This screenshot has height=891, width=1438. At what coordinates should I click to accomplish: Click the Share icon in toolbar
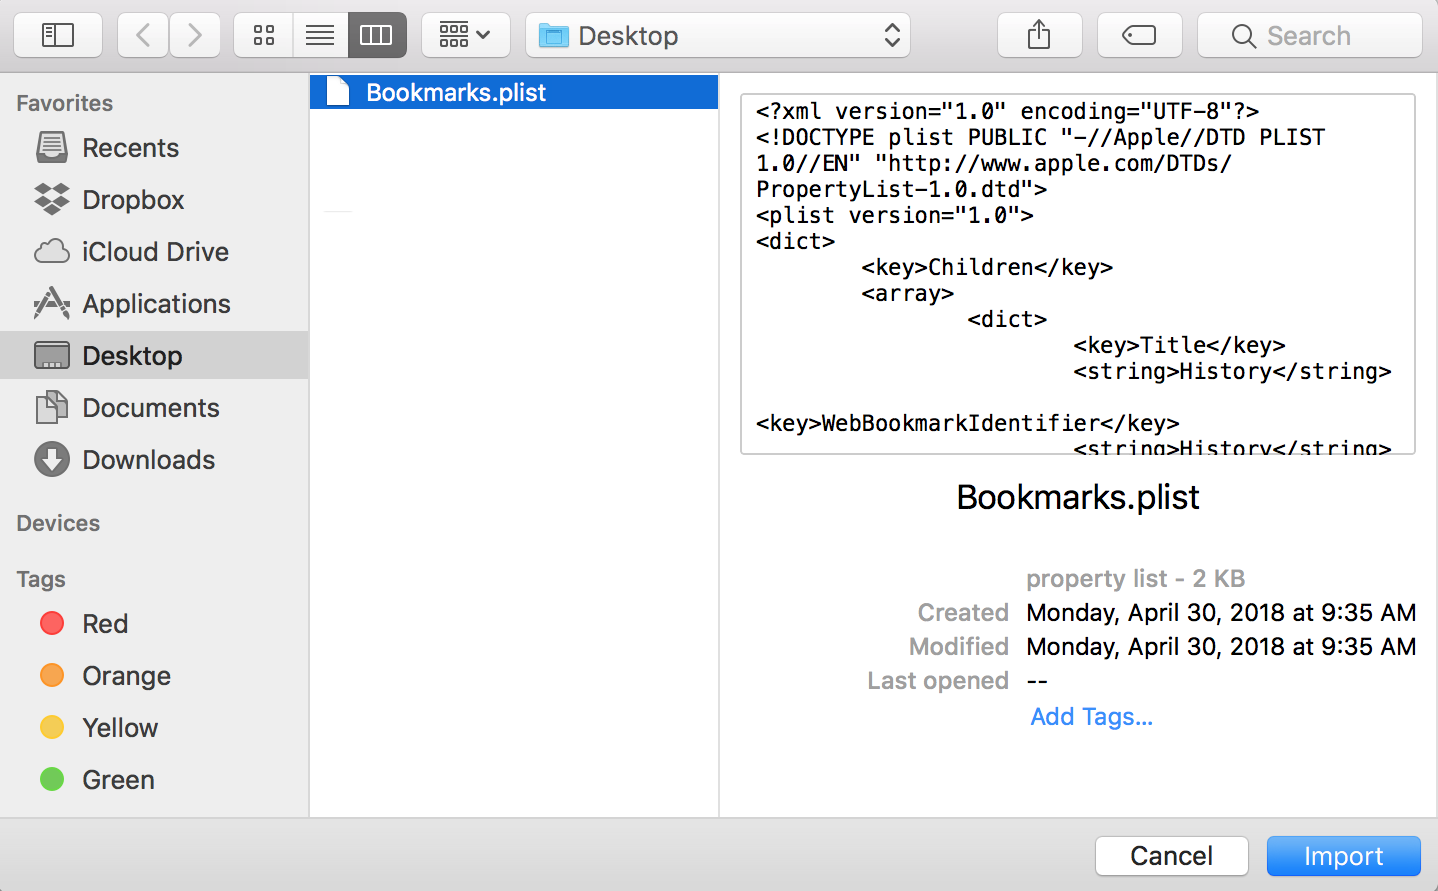[x=1039, y=36]
